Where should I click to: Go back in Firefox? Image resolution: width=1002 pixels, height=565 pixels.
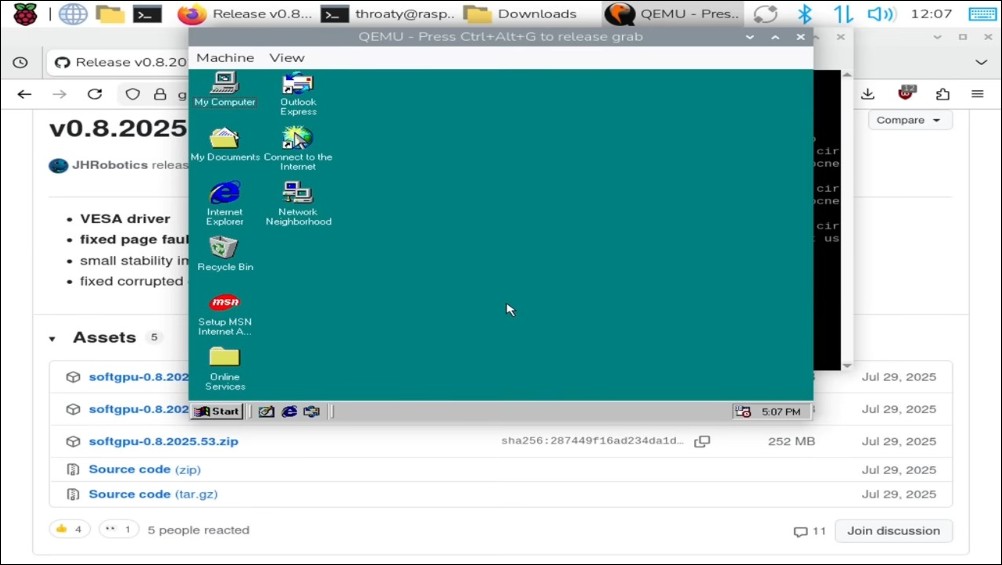pos(24,94)
